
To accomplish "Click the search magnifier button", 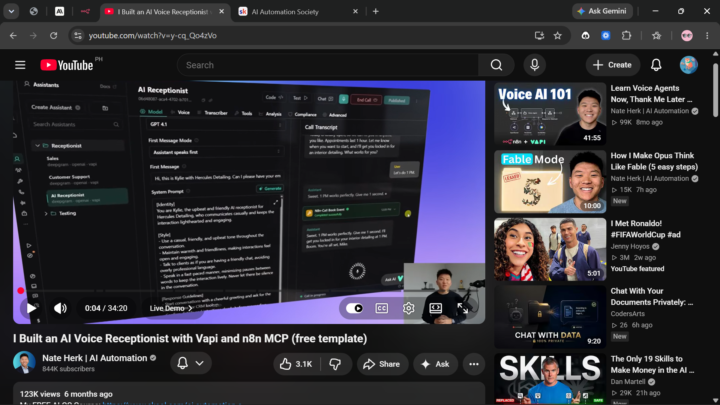I will (496, 65).
